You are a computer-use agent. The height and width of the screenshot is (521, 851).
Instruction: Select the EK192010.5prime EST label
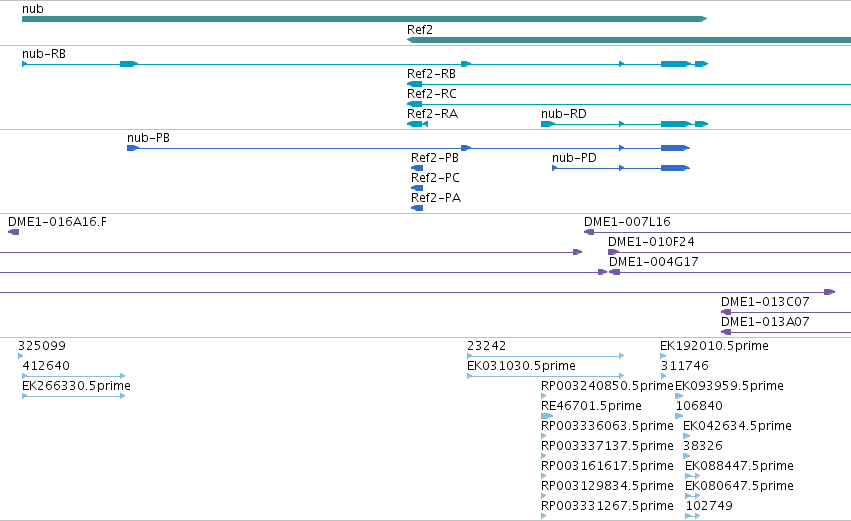[x=714, y=346]
